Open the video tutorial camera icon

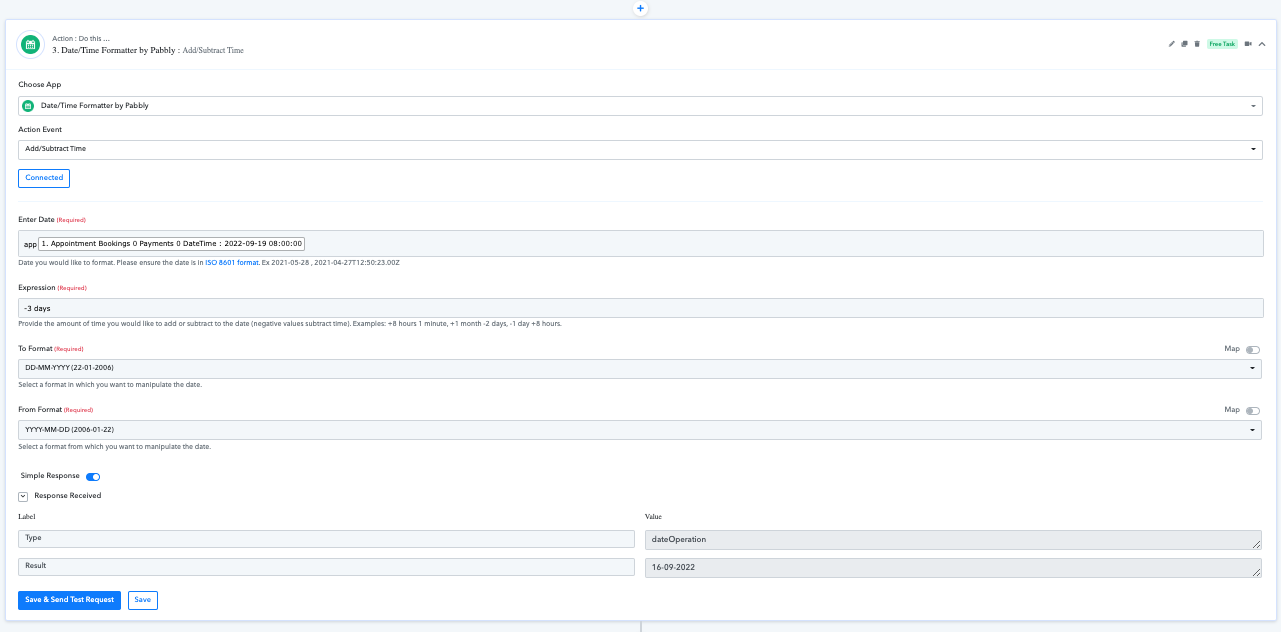point(1248,44)
